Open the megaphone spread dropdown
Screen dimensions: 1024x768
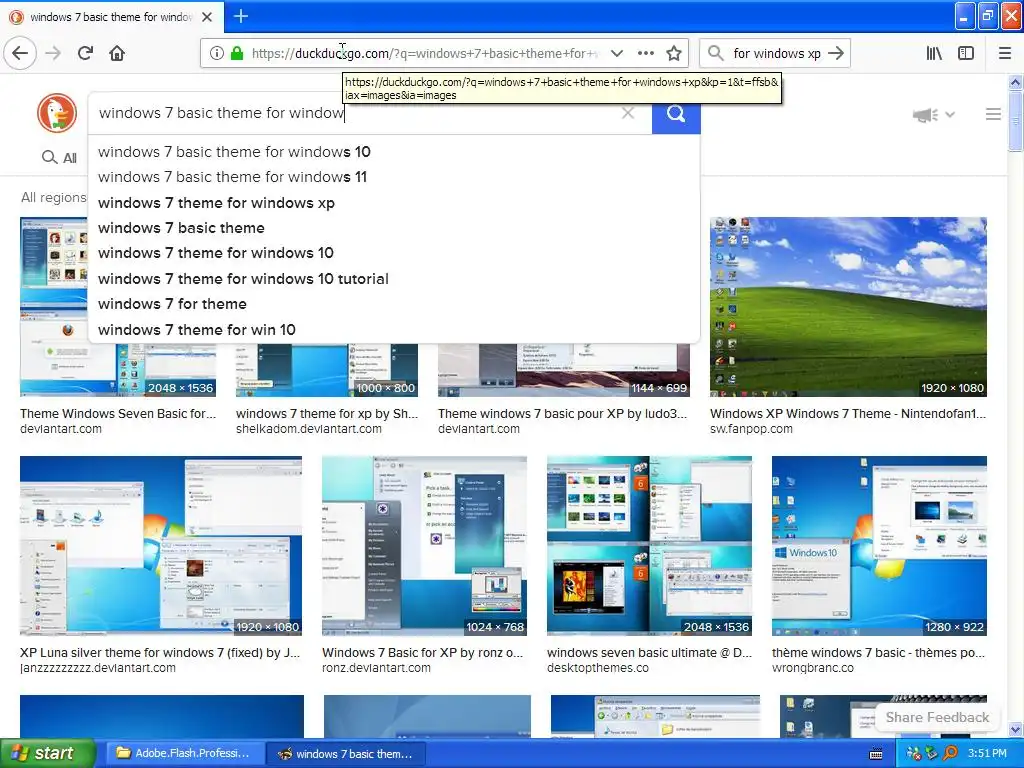click(934, 115)
